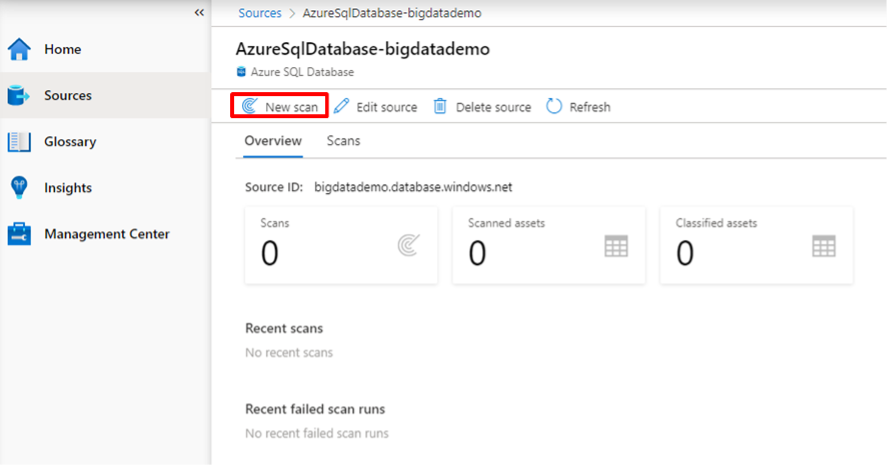Viewport: 889px width, 466px height.
Task: Click the Azure SQL Database type icon
Action: (x=241, y=72)
